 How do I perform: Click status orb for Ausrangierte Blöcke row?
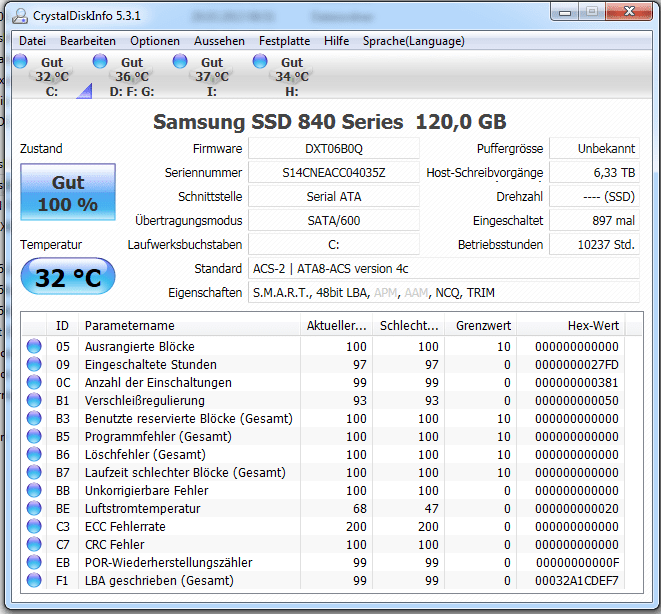pyautogui.click(x=35, y=347)
